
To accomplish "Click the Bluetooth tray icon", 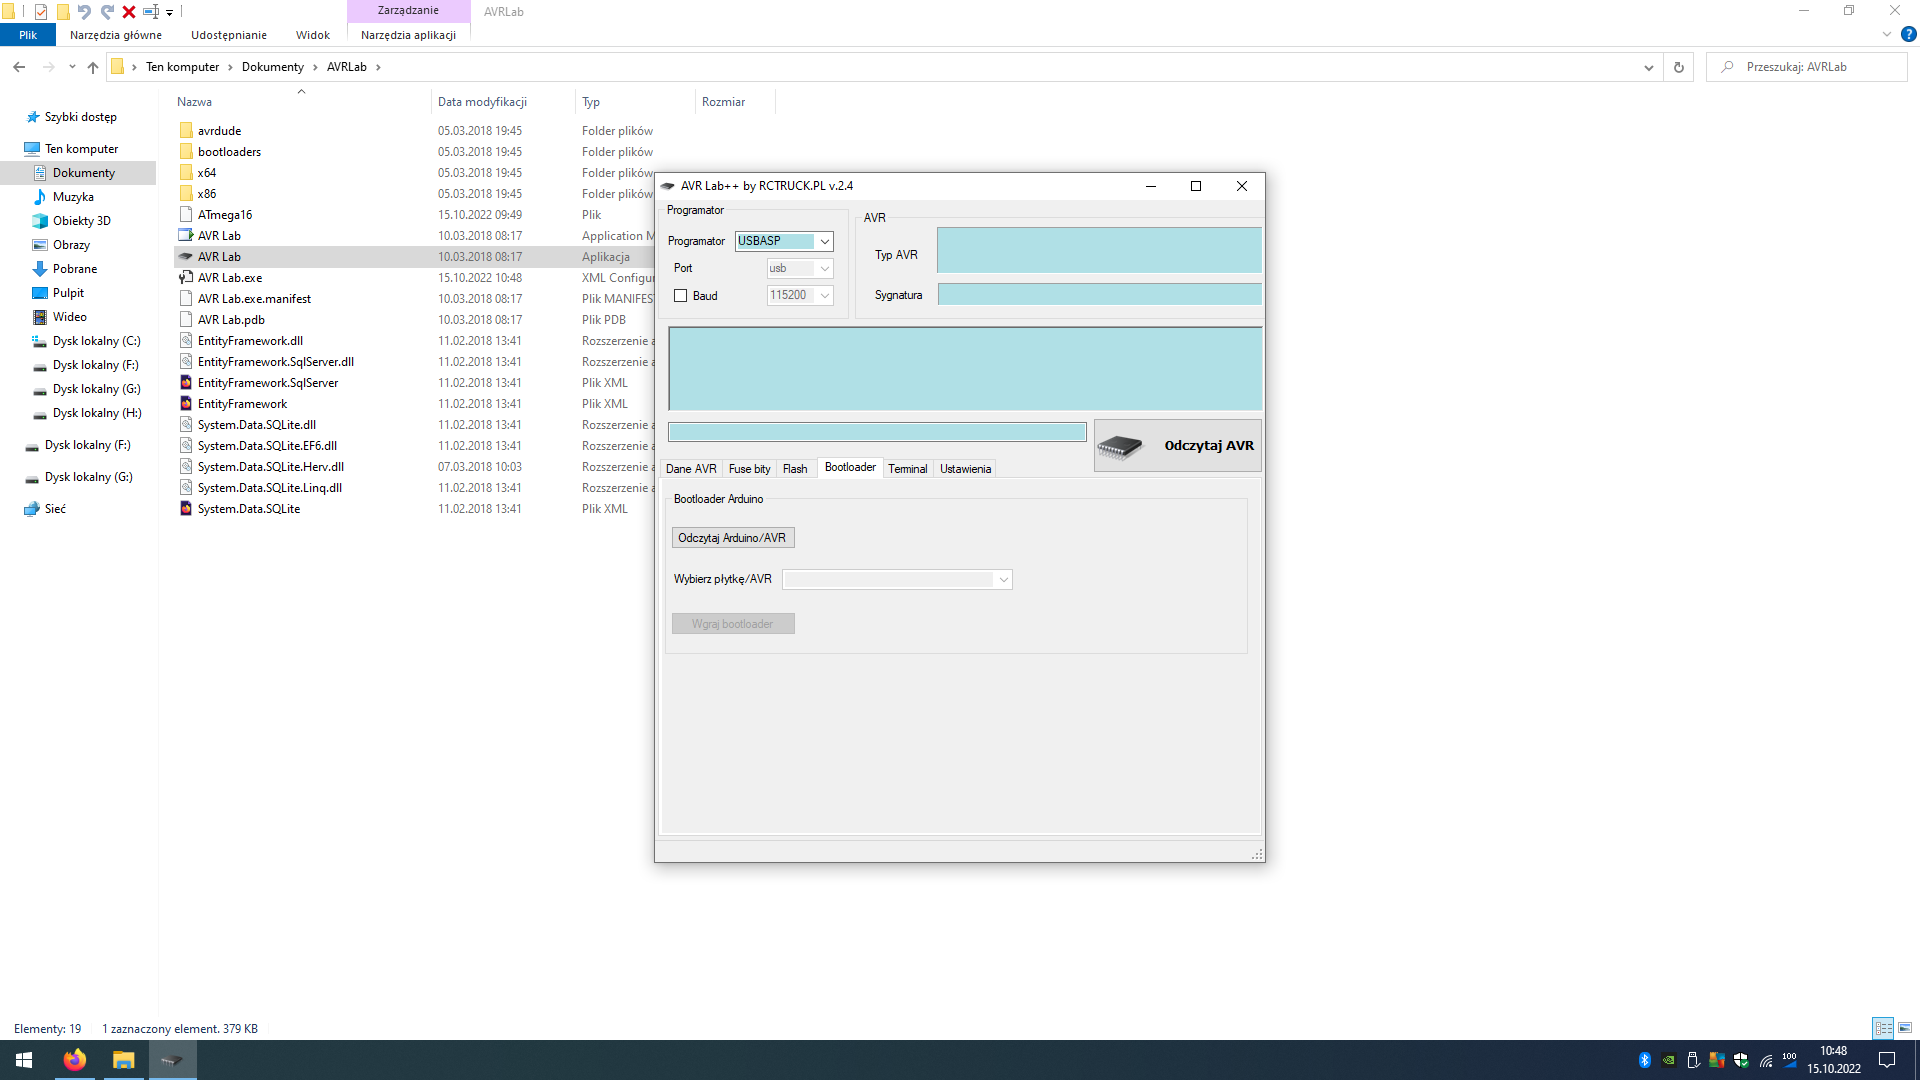I will (x=1644, y=1060).
